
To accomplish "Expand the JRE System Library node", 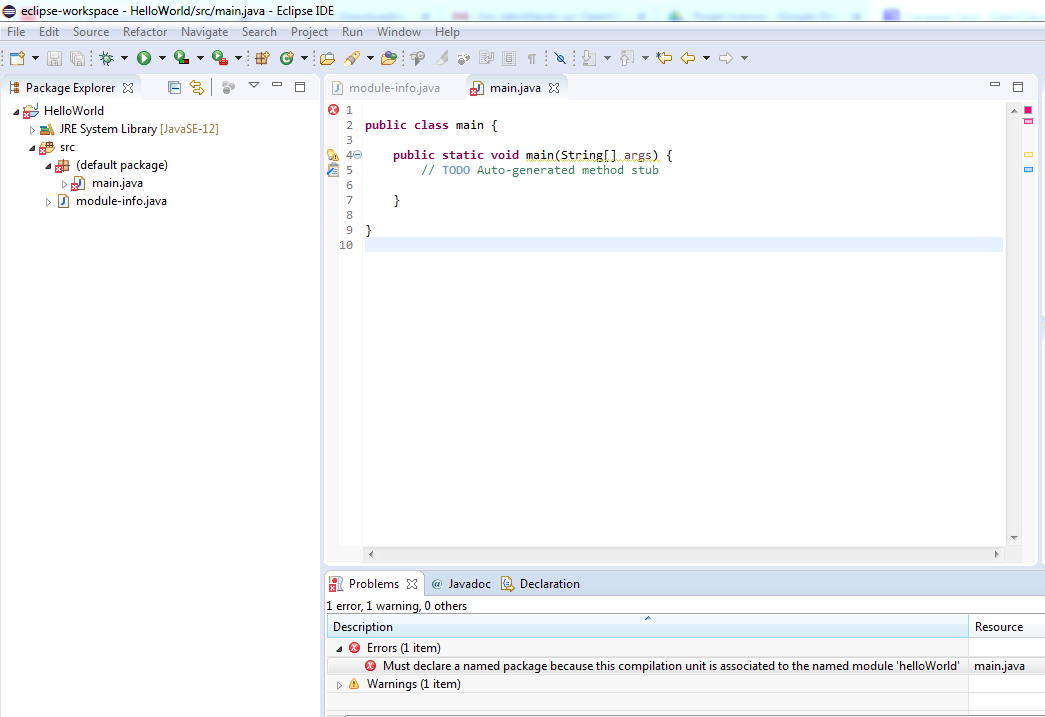I will click(32, 130).
